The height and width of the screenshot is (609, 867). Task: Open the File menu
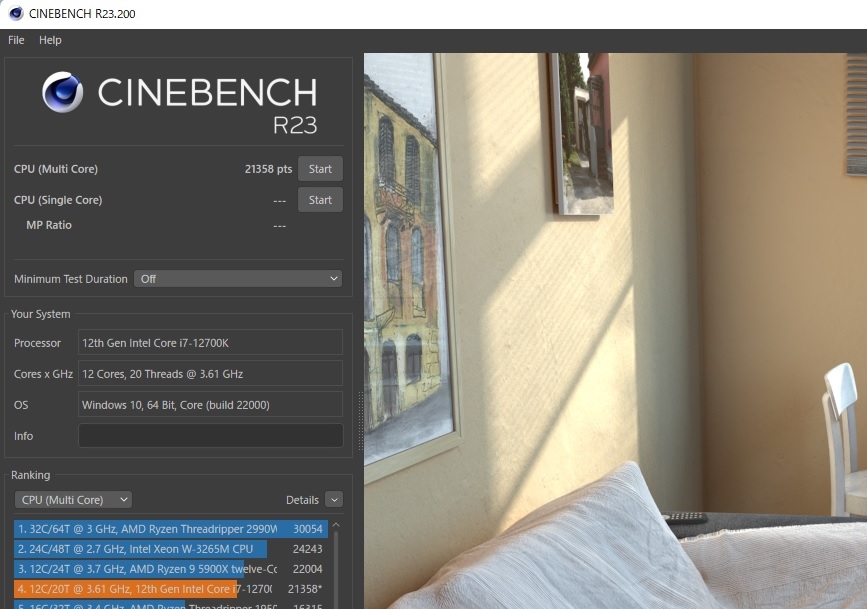click(x=16, y=40)
